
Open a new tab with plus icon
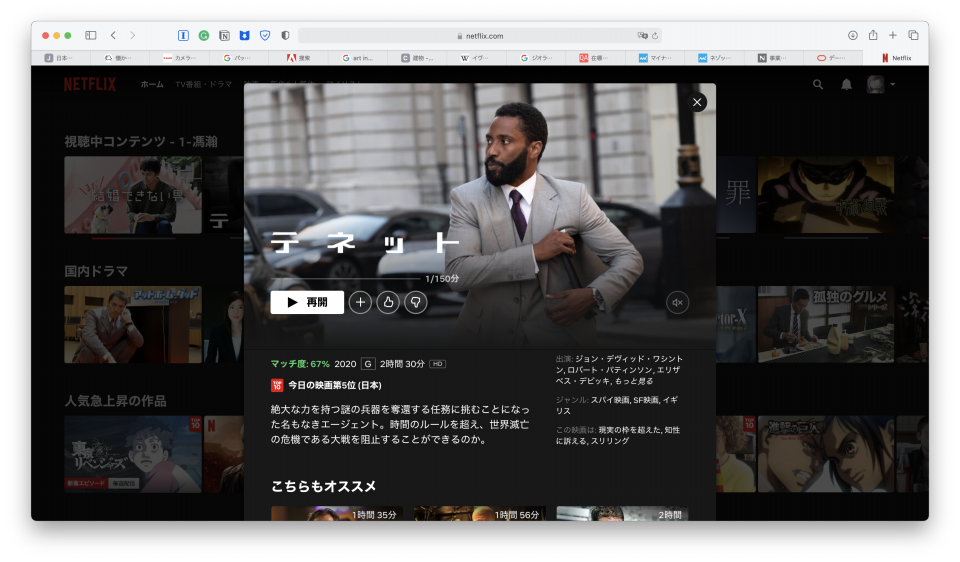tap(893, 36)
